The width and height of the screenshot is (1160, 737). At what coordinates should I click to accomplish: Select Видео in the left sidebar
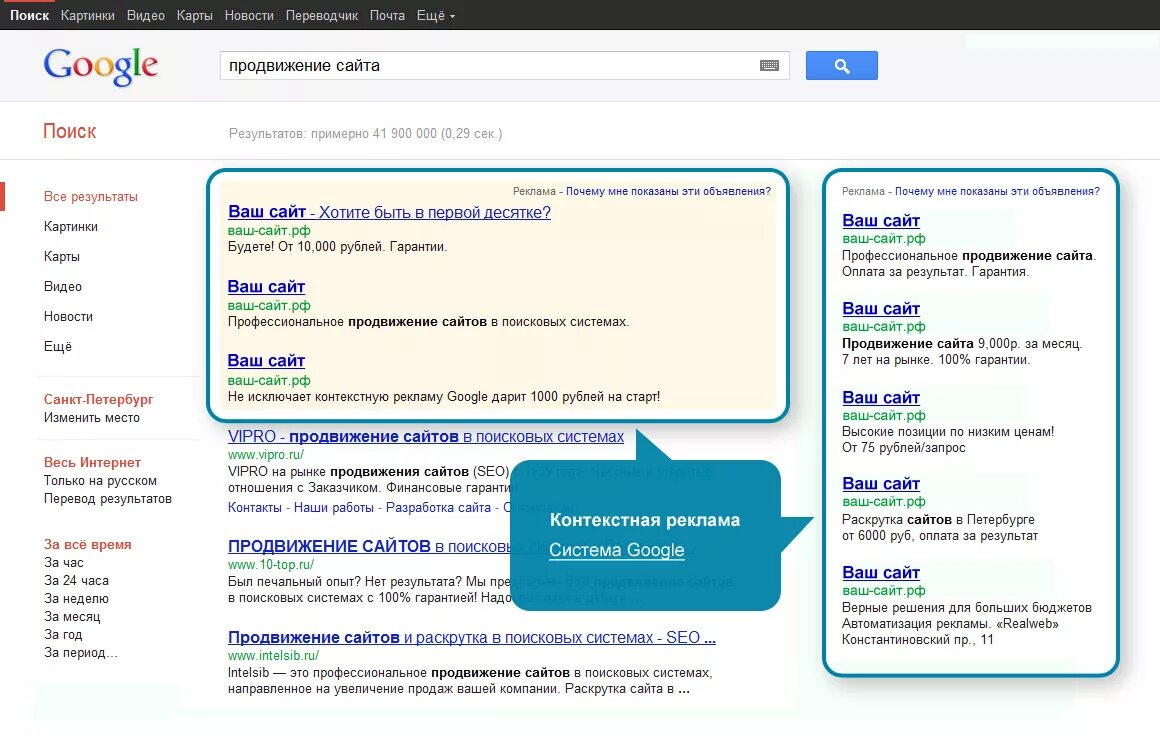tap(63, 286)
